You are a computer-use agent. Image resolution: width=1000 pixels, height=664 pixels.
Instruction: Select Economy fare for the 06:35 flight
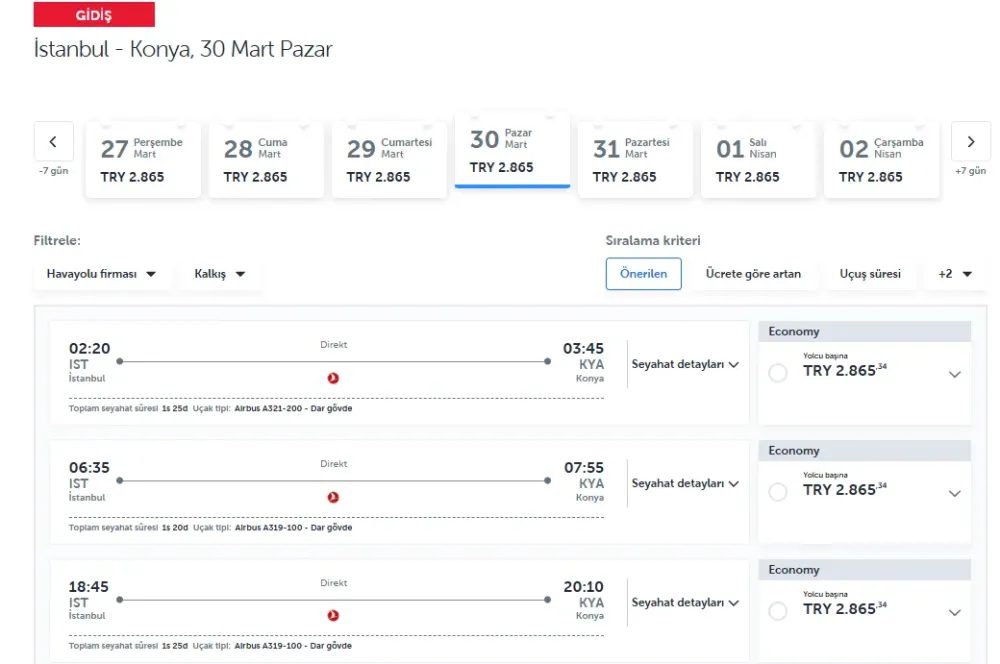click(778, 492)
